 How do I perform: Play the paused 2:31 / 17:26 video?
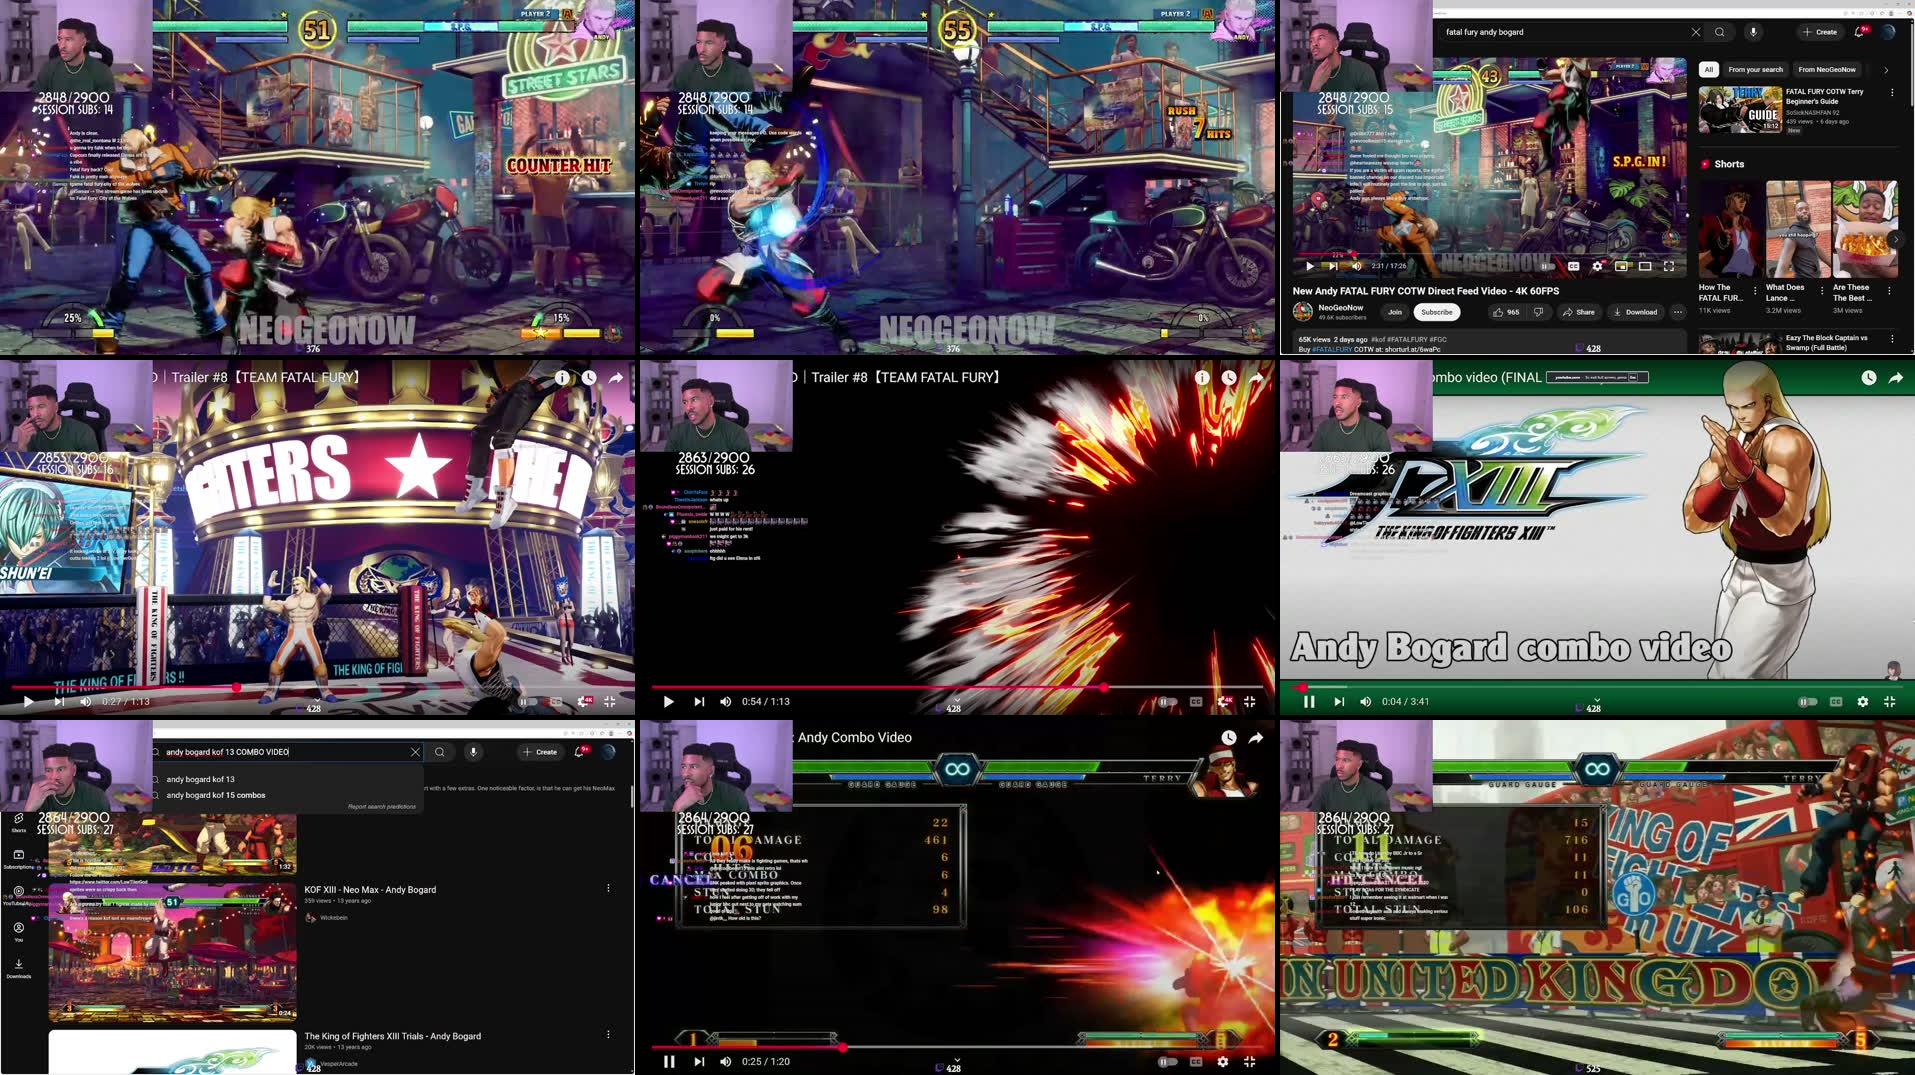pos(1309,266)
